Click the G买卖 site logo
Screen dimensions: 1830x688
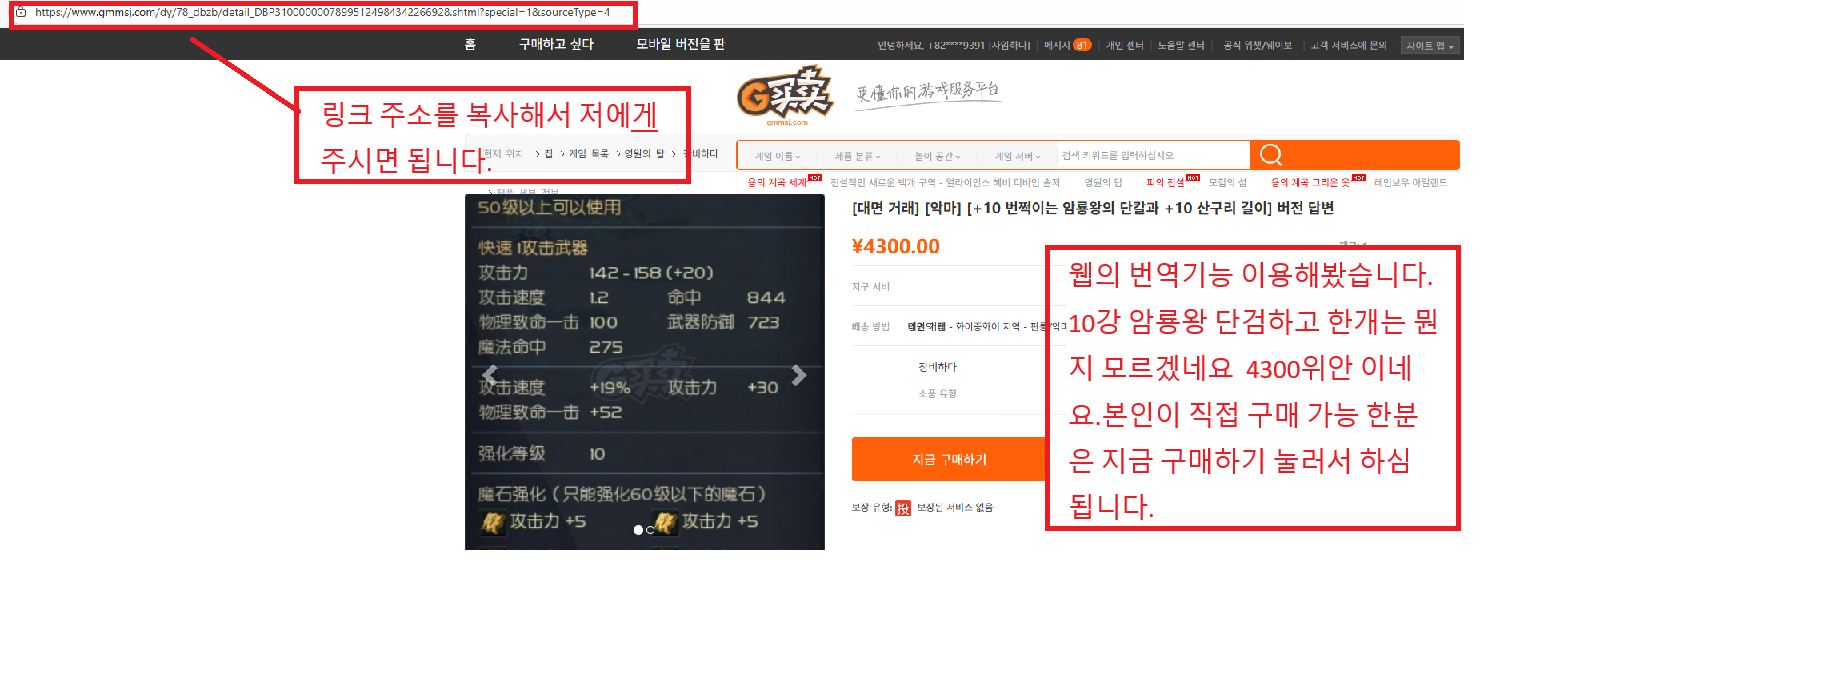786,96
